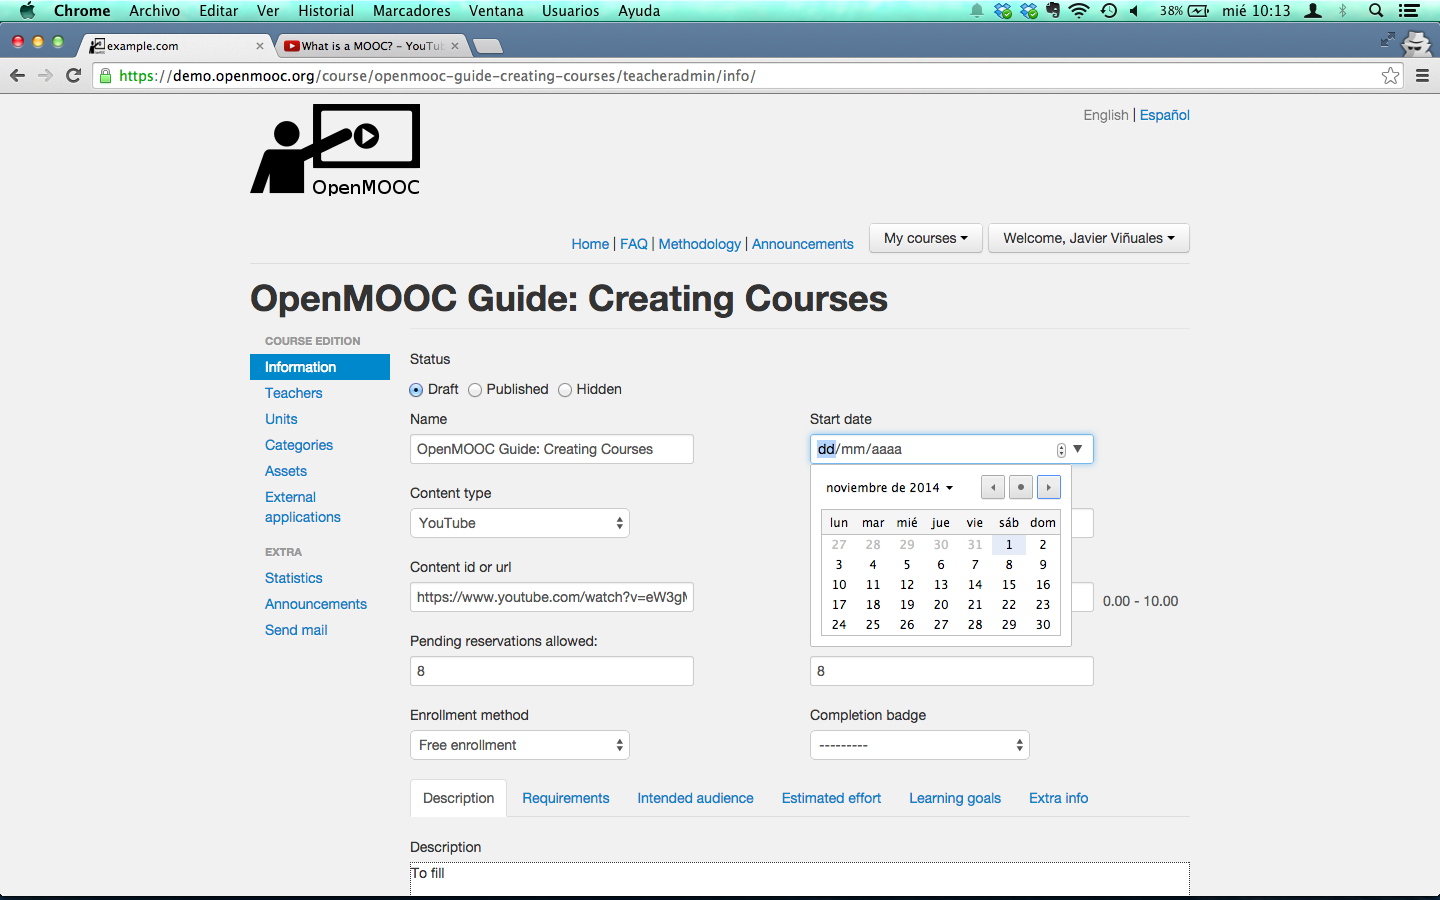Expand My courses dropdown
Image resolution: width=1440 pixels, height=900 pixels.
[926, 238]
